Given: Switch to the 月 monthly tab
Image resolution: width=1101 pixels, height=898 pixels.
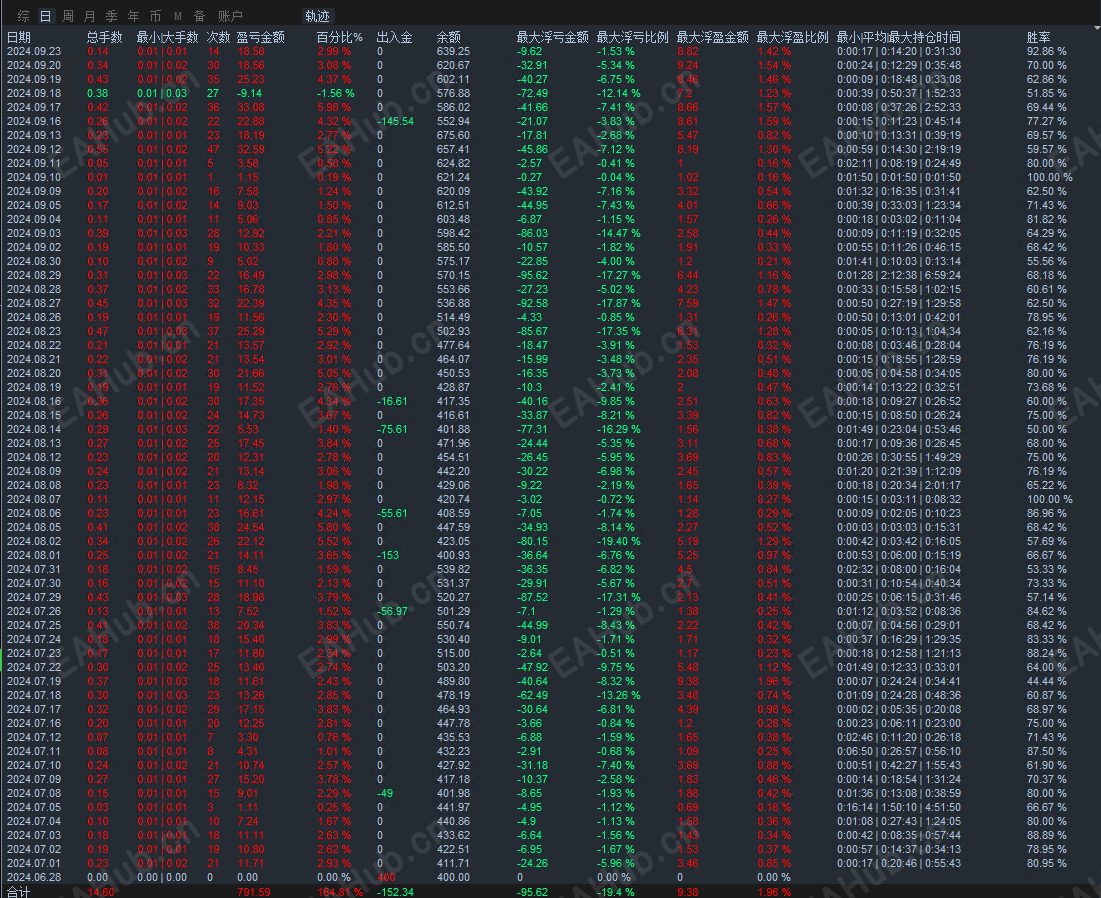Looking at the screenshot, I should click(90, 15).
